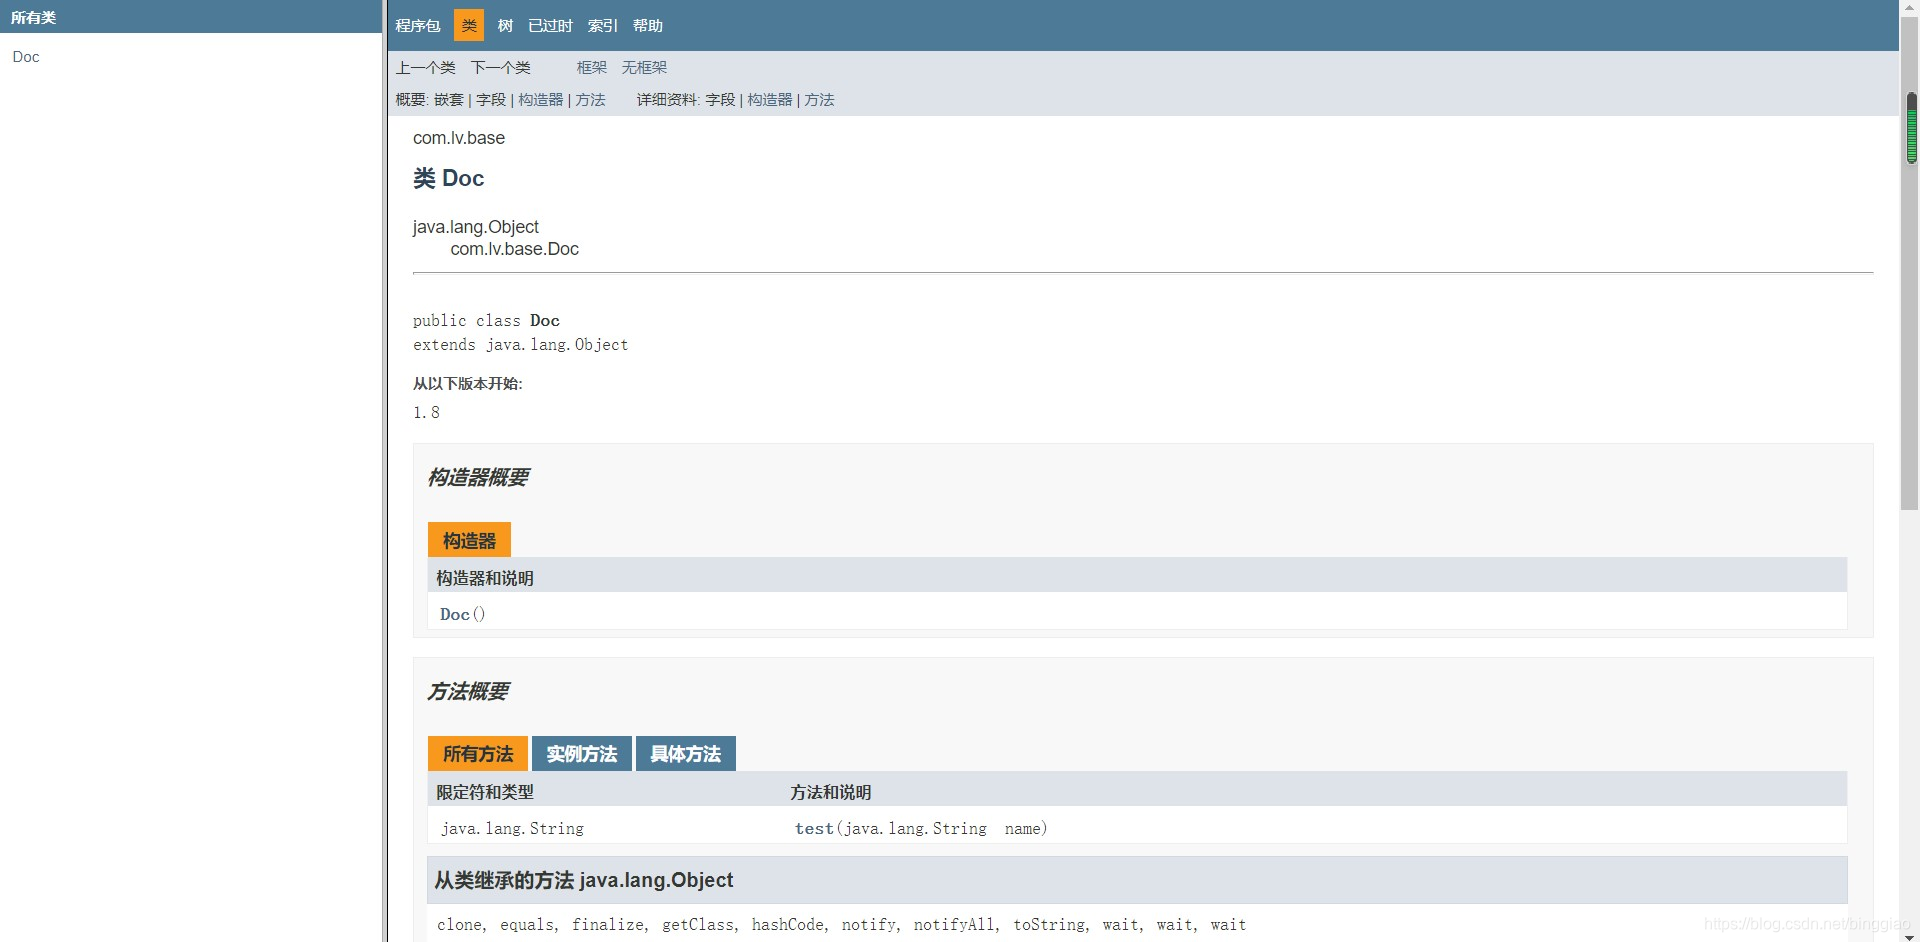Open the test method link
The height and width of the screenshot is (942, 1920).
(814, 828)
